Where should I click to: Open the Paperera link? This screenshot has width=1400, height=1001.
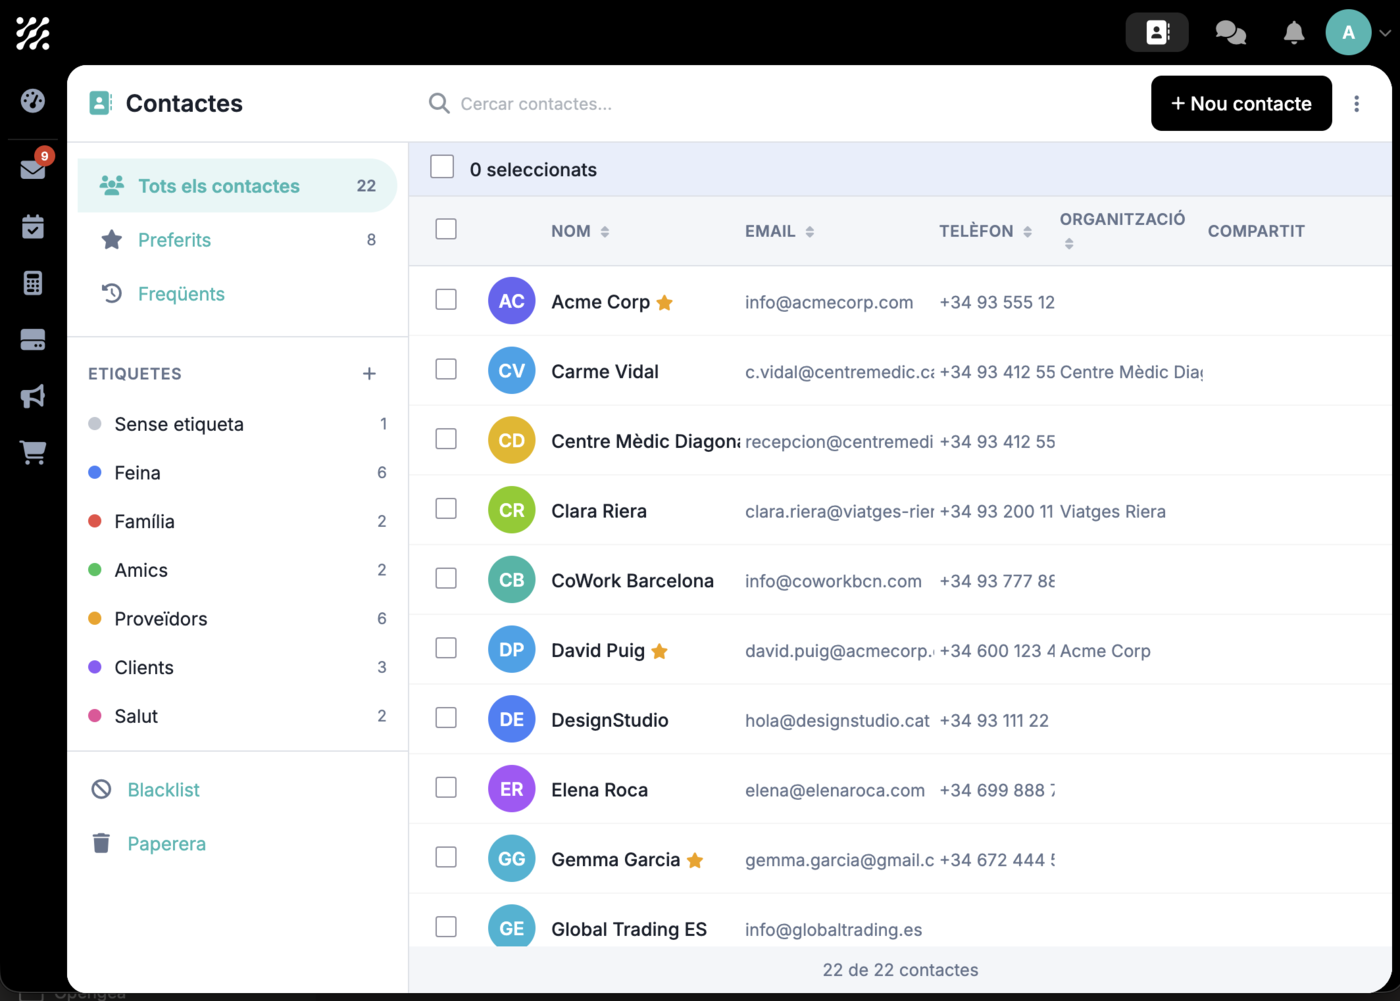[x=166, y=844]
